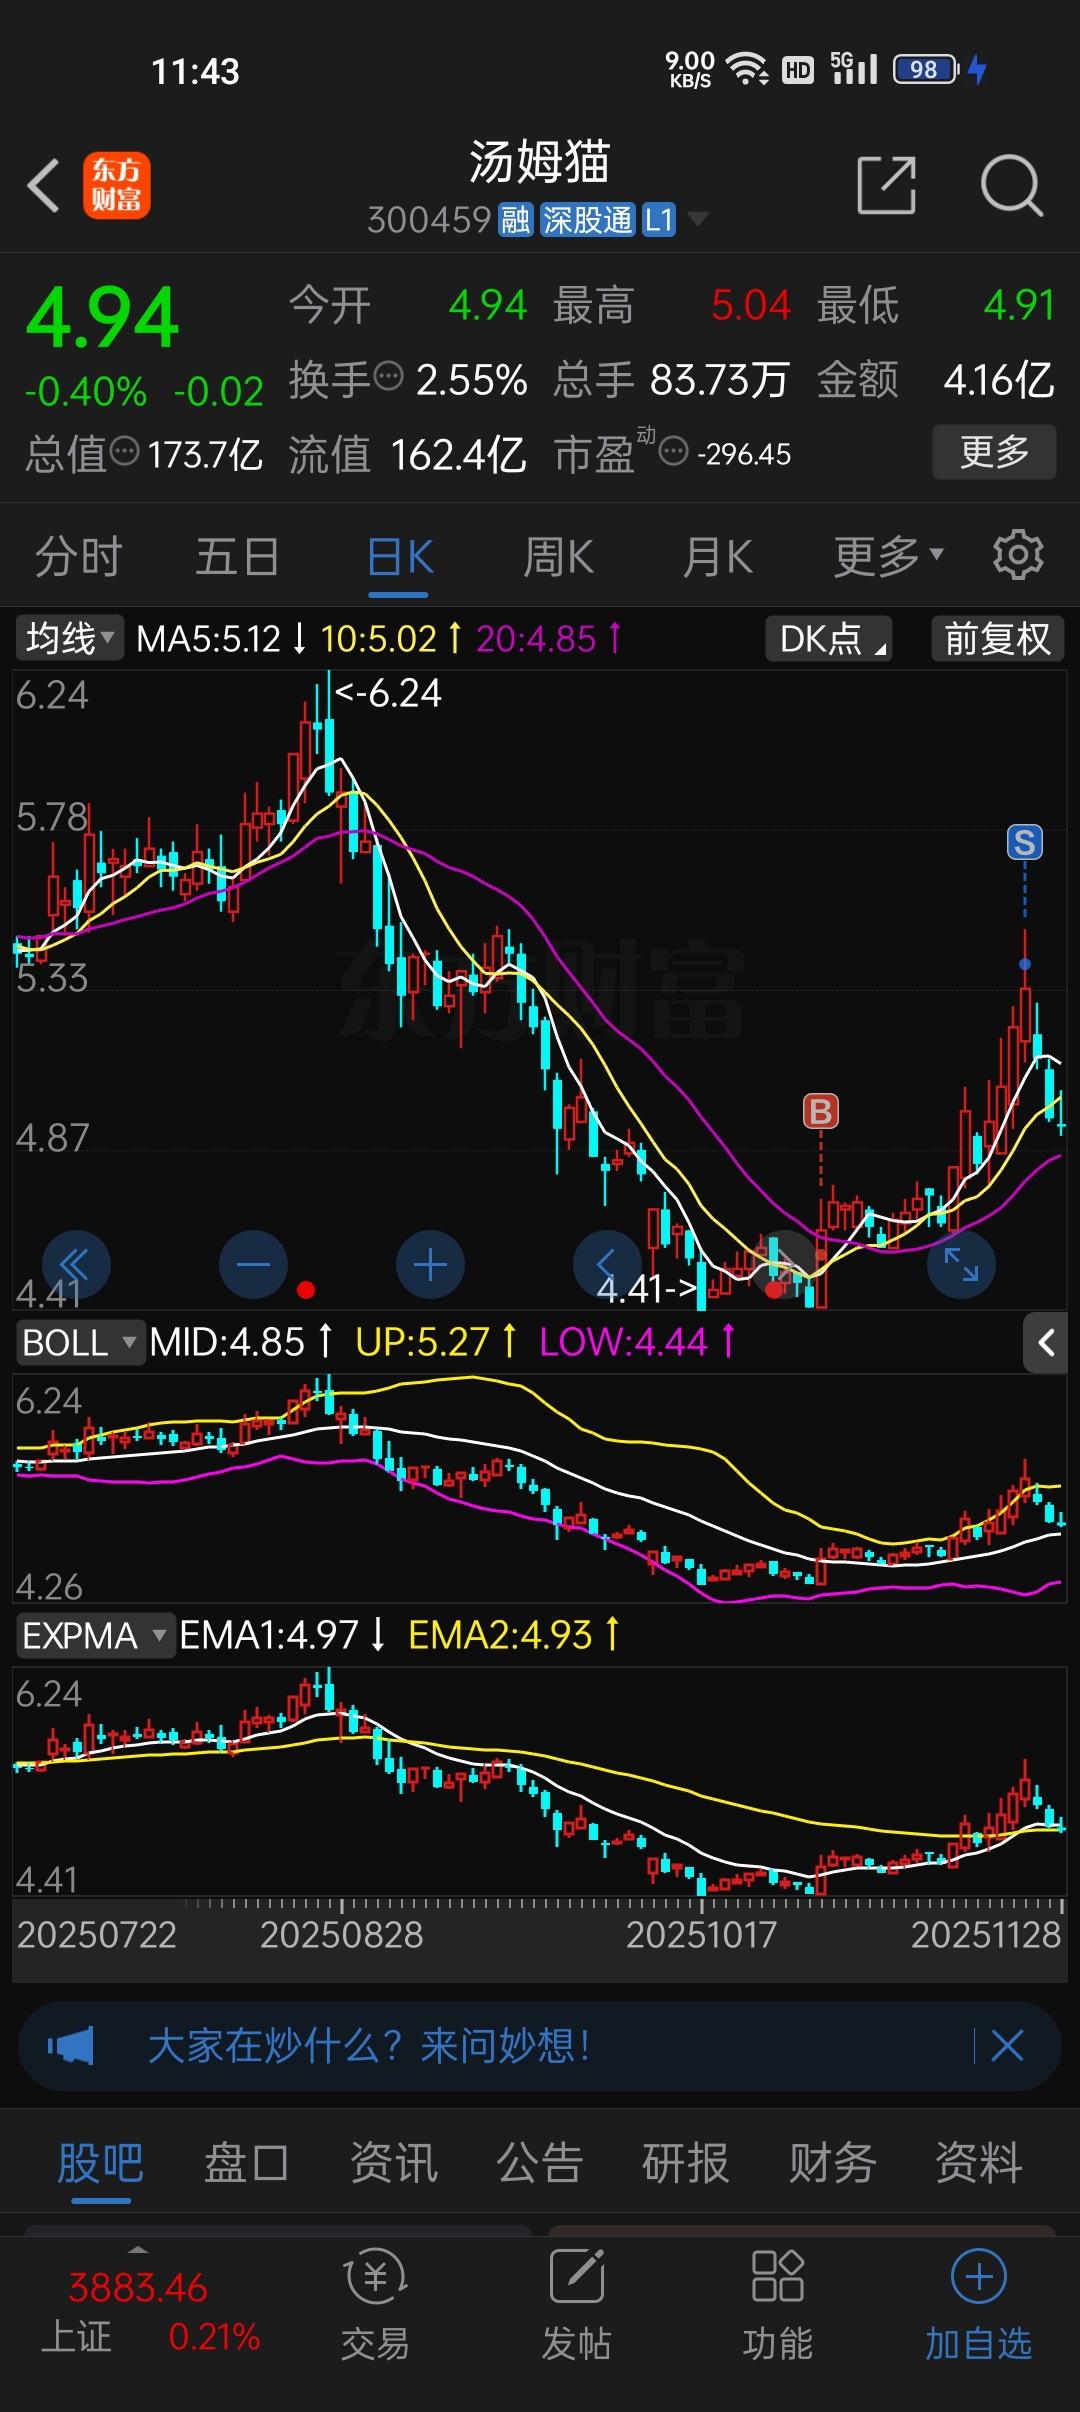
Task: Tap MA5:5.12 moving average value
Action: (x=208, y=638)
